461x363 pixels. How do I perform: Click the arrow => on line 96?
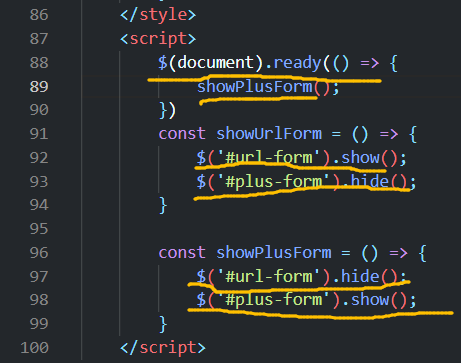tap(399, 253)
